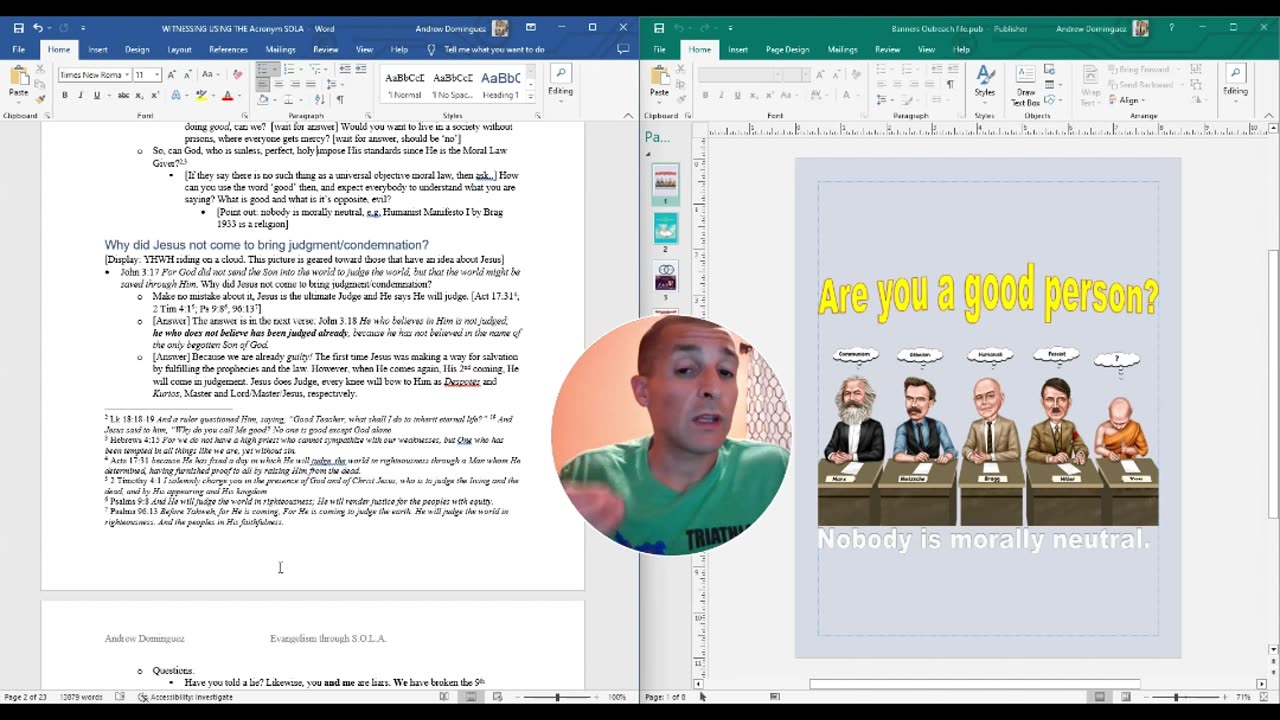Clear all formatting in Word

237,75
